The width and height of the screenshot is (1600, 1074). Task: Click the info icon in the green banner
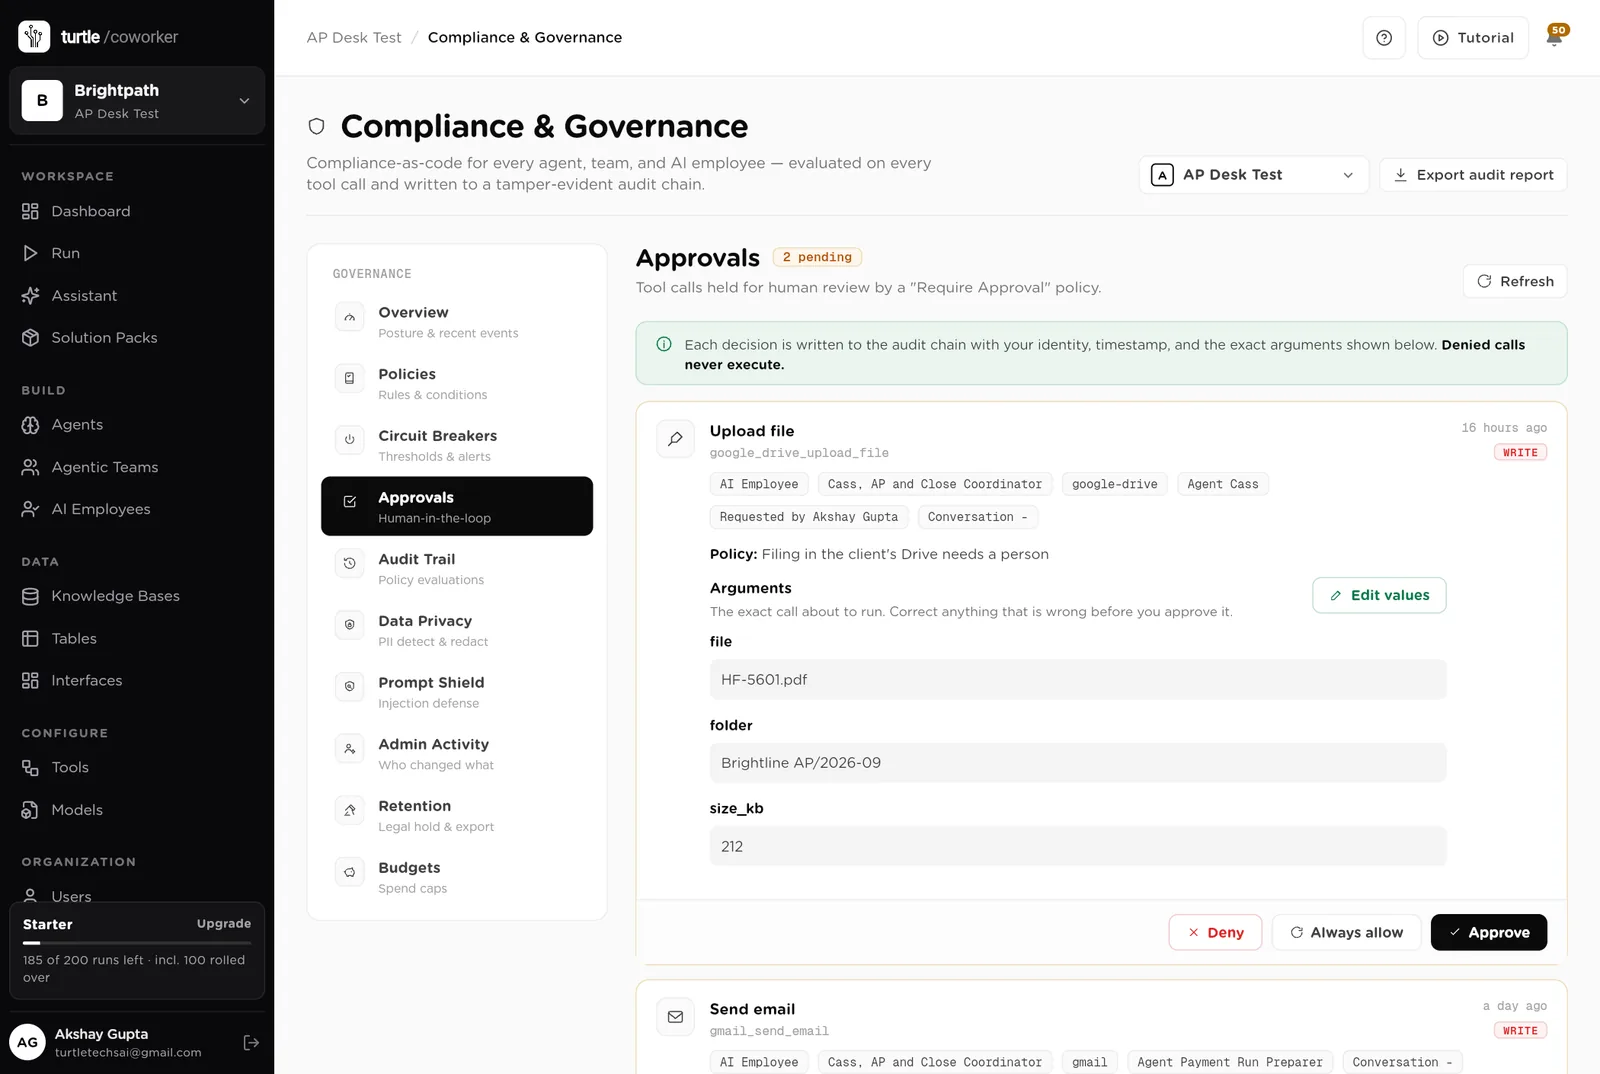pos(664,344)
